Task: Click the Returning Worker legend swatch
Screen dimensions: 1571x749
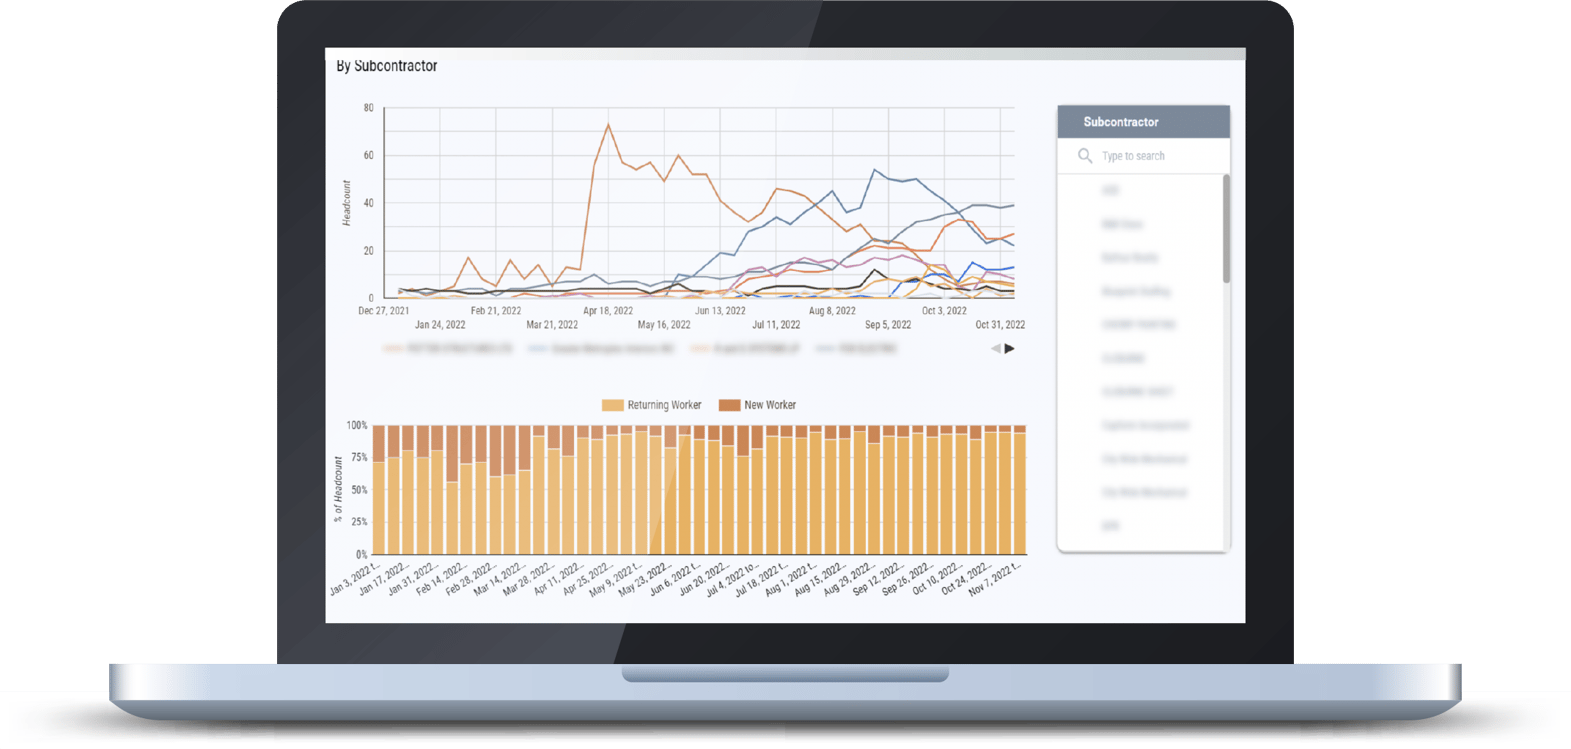Action: coord(612,405)
